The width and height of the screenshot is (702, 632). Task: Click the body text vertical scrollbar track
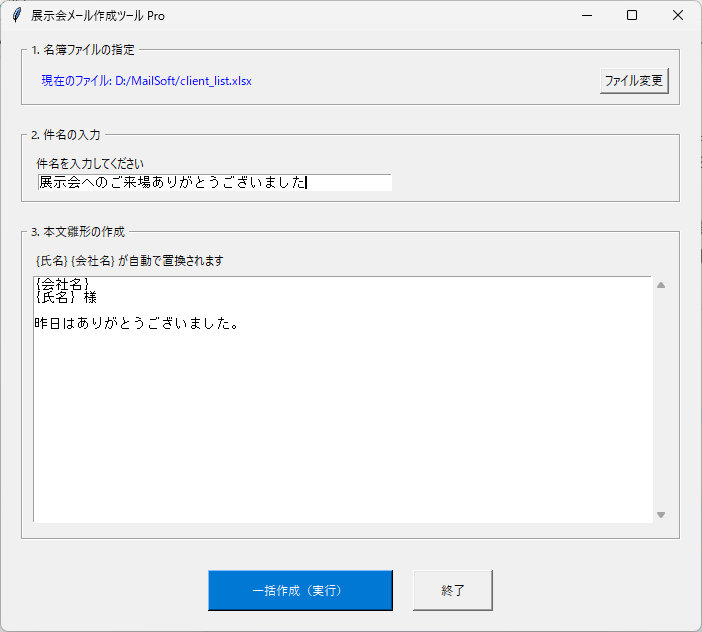coord(660,400)
